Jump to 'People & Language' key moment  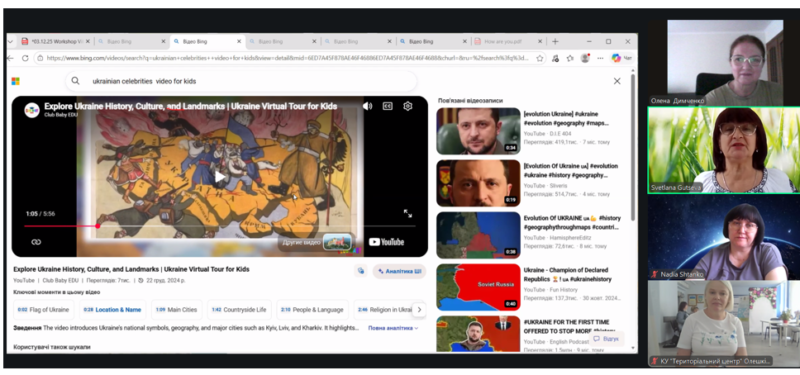[312, 310]
